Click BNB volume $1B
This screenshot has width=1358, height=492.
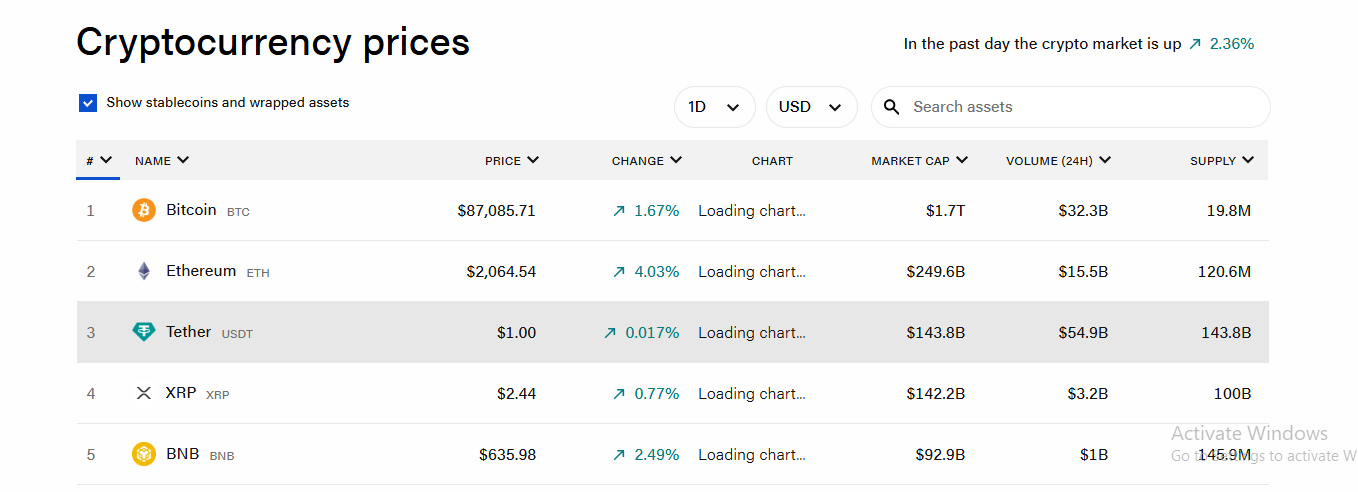[1094, 455]
